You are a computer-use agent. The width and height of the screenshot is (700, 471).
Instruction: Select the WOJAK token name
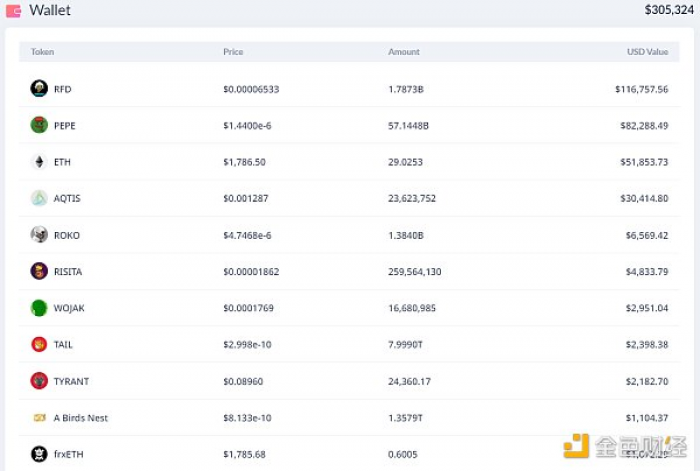click(69, 308)
